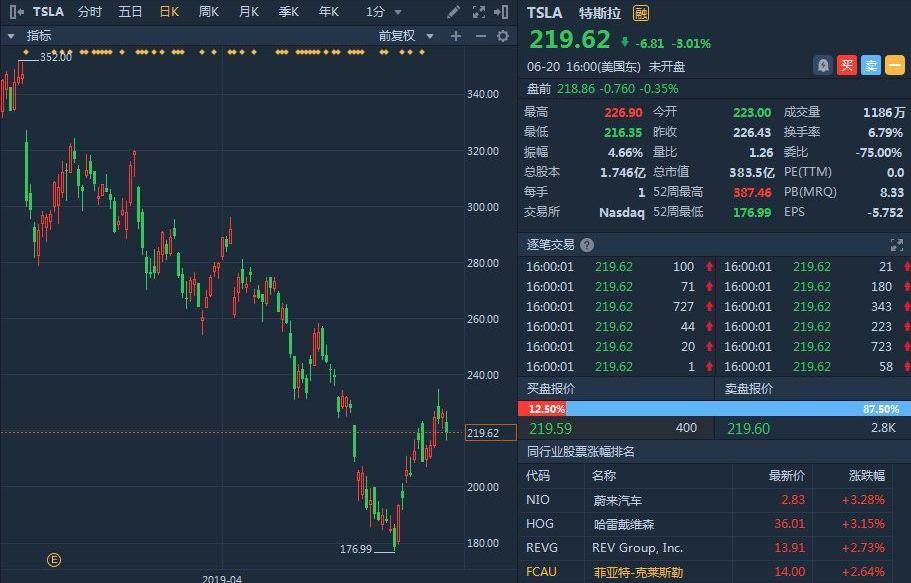Screen dimensions: 911x583
Task: Click the 52周最低 value 176.99
Action: tap(752, 212)
